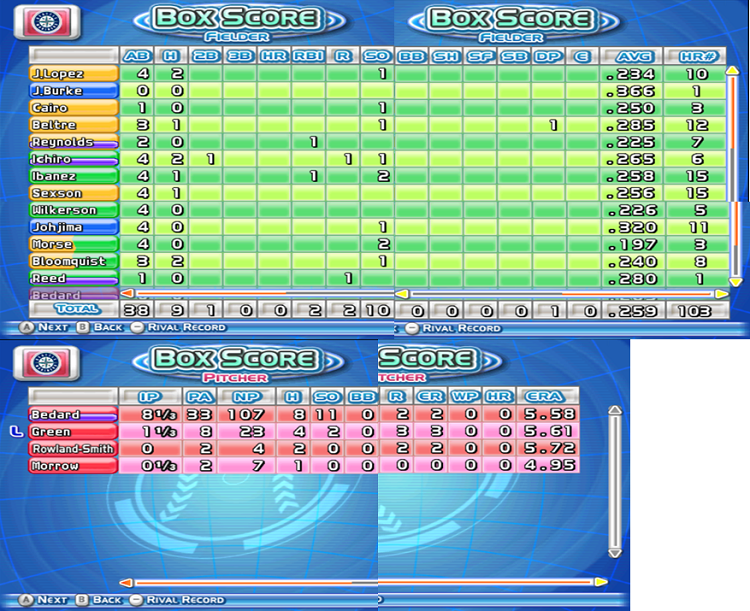750x611 pixels.
Task: Click the yellow right arrow above the HR# total
Action: tap(722, 293)
